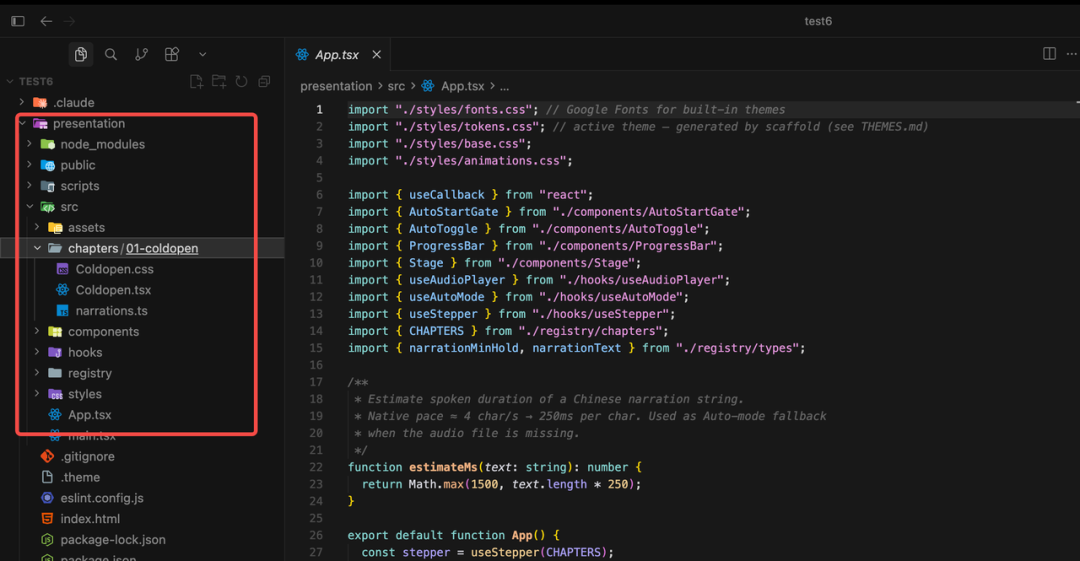Open the Search view icon
Image resolution: width=1080 pixels, height=561 pixels.
pyautogui.click(x=111, y=54)
